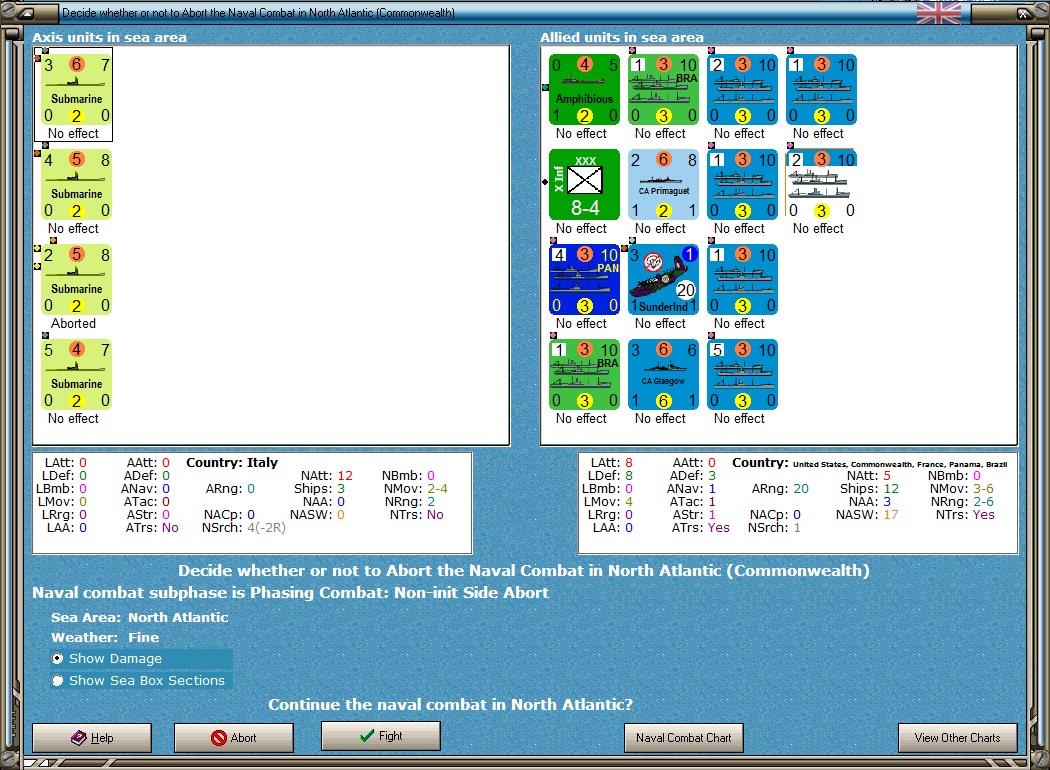1050x770 pixels.
Task: Select the X Inf 8-4 corps counter
Action: point(585,185)
